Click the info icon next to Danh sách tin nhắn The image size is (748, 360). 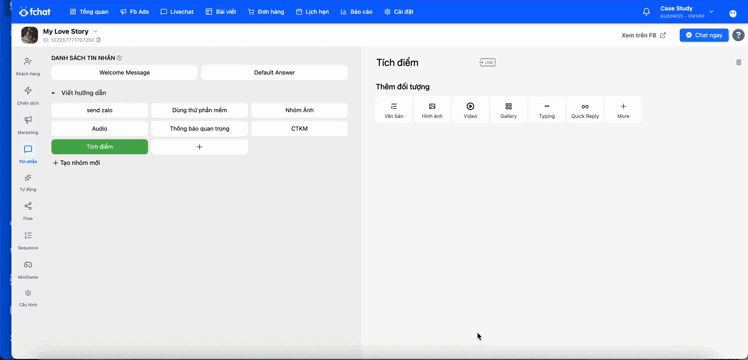(119, 58)
